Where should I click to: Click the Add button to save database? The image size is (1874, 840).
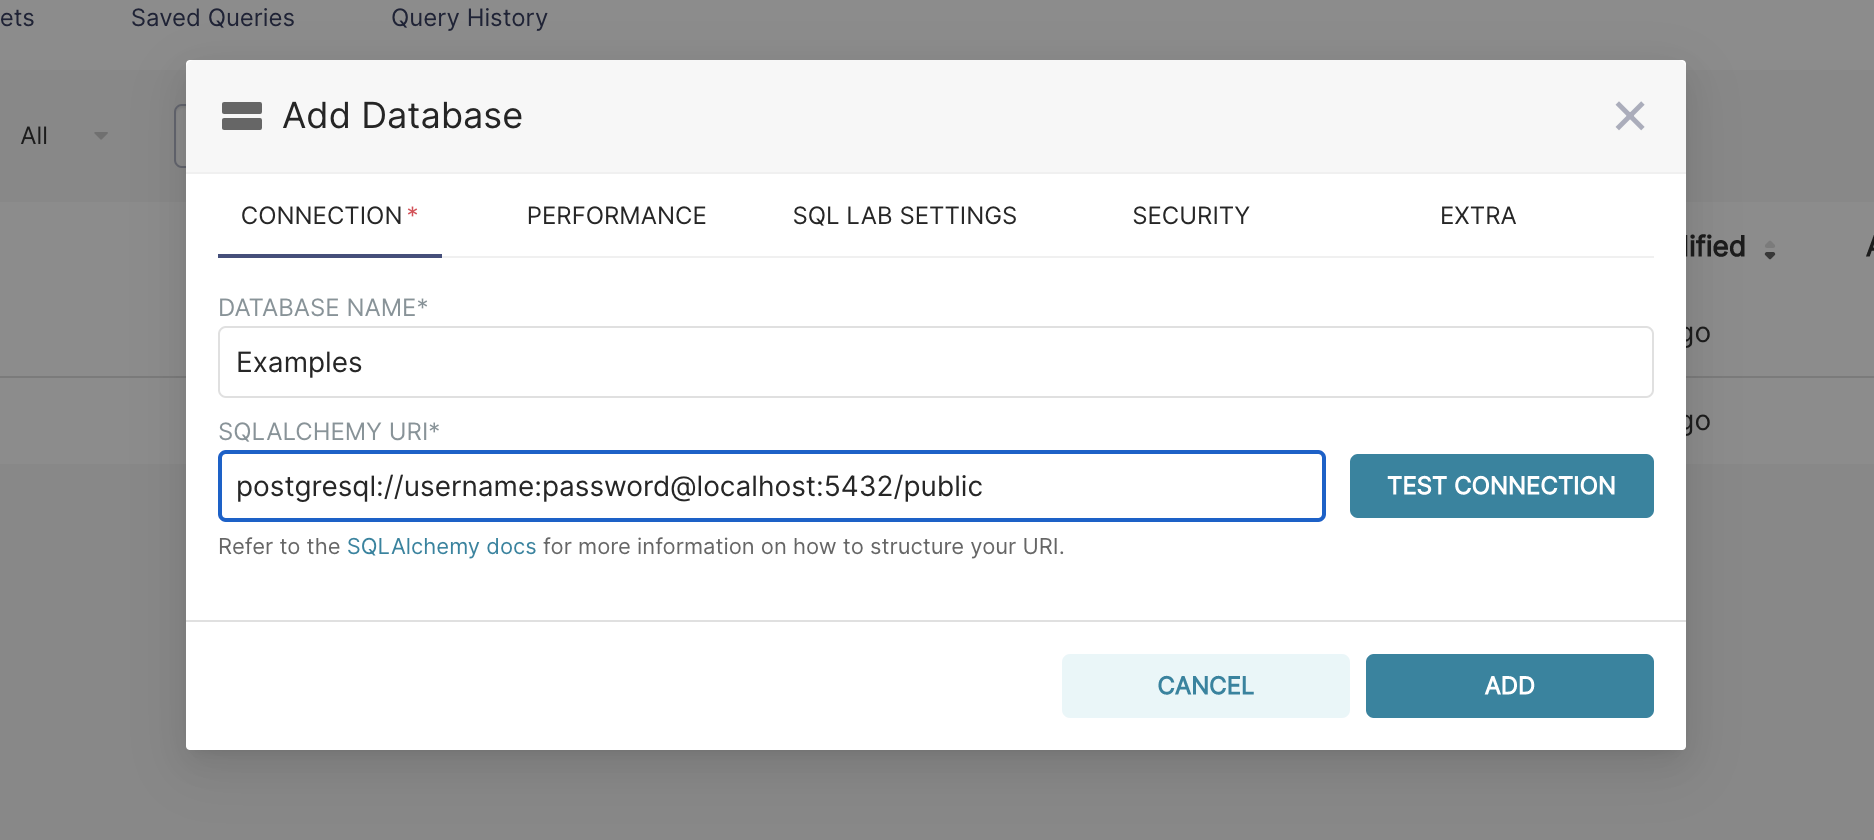click(1509, 686)
